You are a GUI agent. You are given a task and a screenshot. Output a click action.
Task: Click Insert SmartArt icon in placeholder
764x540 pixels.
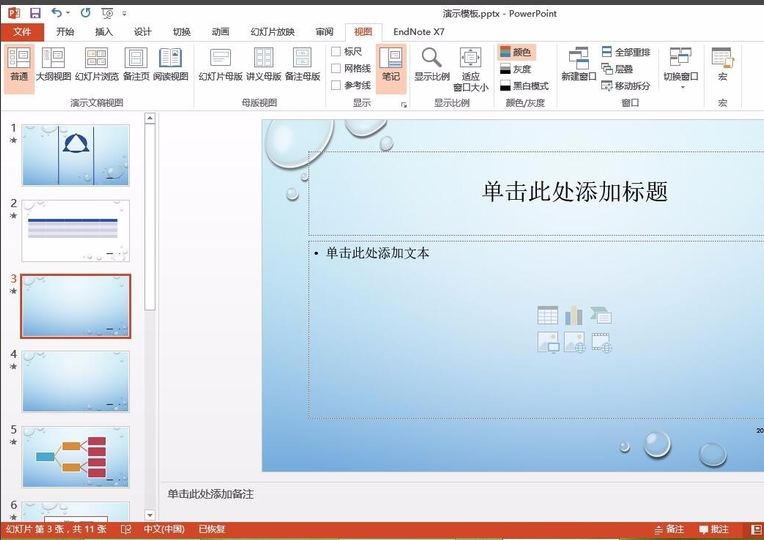[601, 315]
